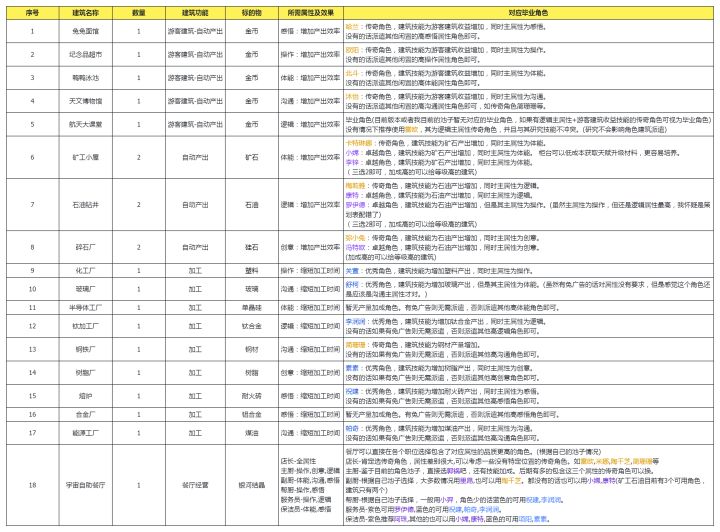The width and height of the screenshot is (720, 532).
Task: Click the 矿石 product cell
Action: (x=252, y=157)
